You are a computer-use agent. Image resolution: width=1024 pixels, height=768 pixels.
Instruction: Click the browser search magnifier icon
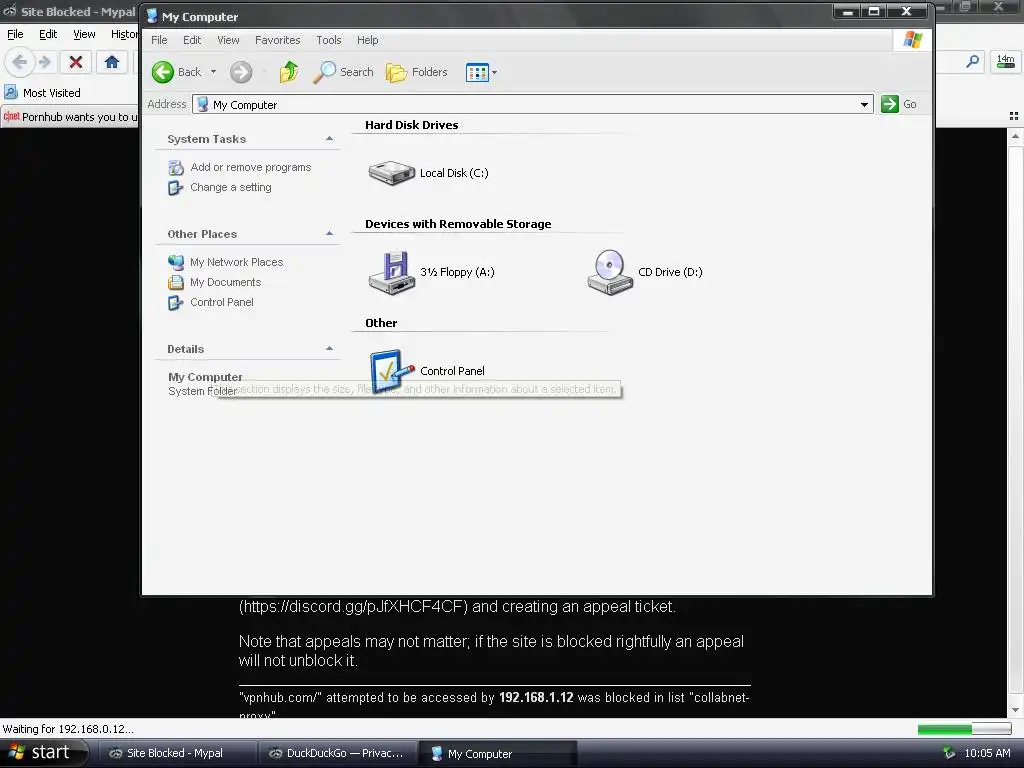click(x=973, y=61)
